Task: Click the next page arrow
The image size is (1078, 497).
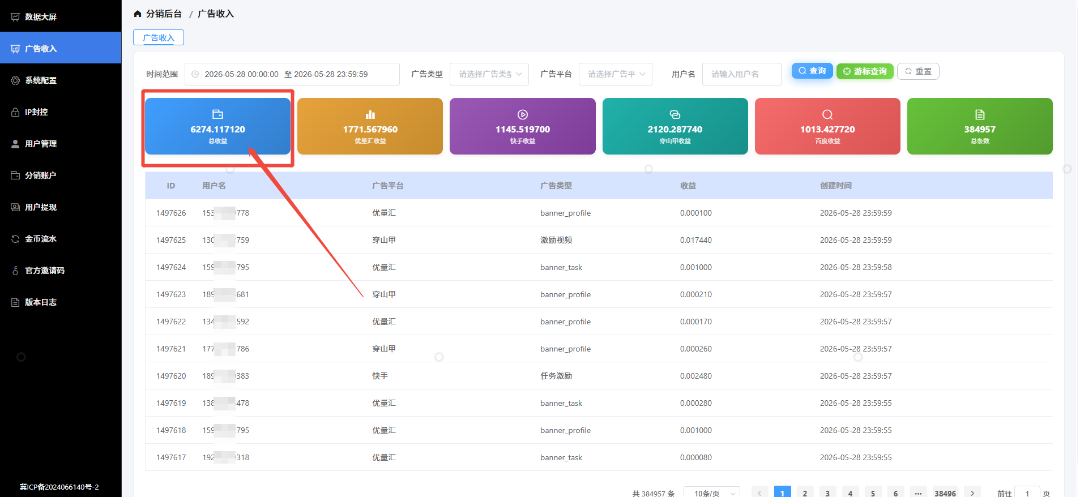Action: [971, 494]
